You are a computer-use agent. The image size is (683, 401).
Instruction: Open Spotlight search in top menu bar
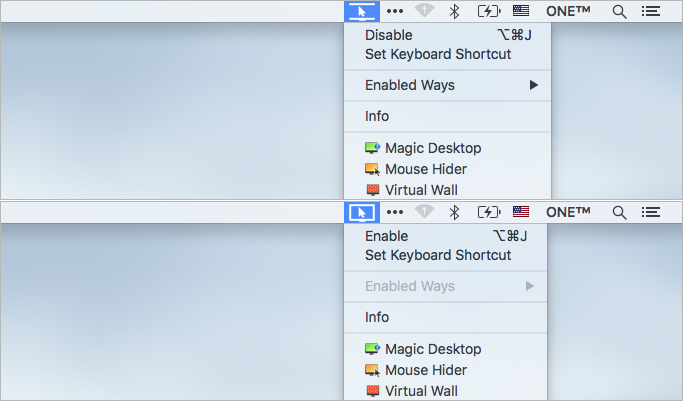[x=619, y=12]
